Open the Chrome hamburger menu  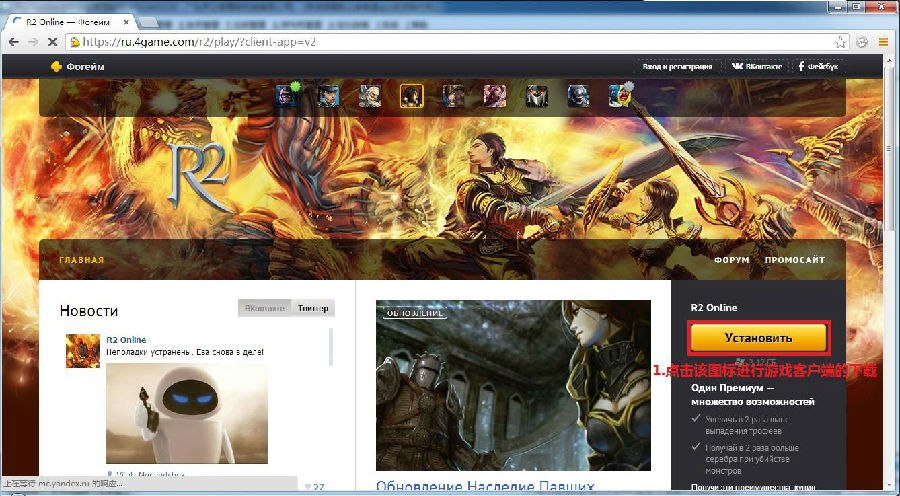tap(884, 42)
